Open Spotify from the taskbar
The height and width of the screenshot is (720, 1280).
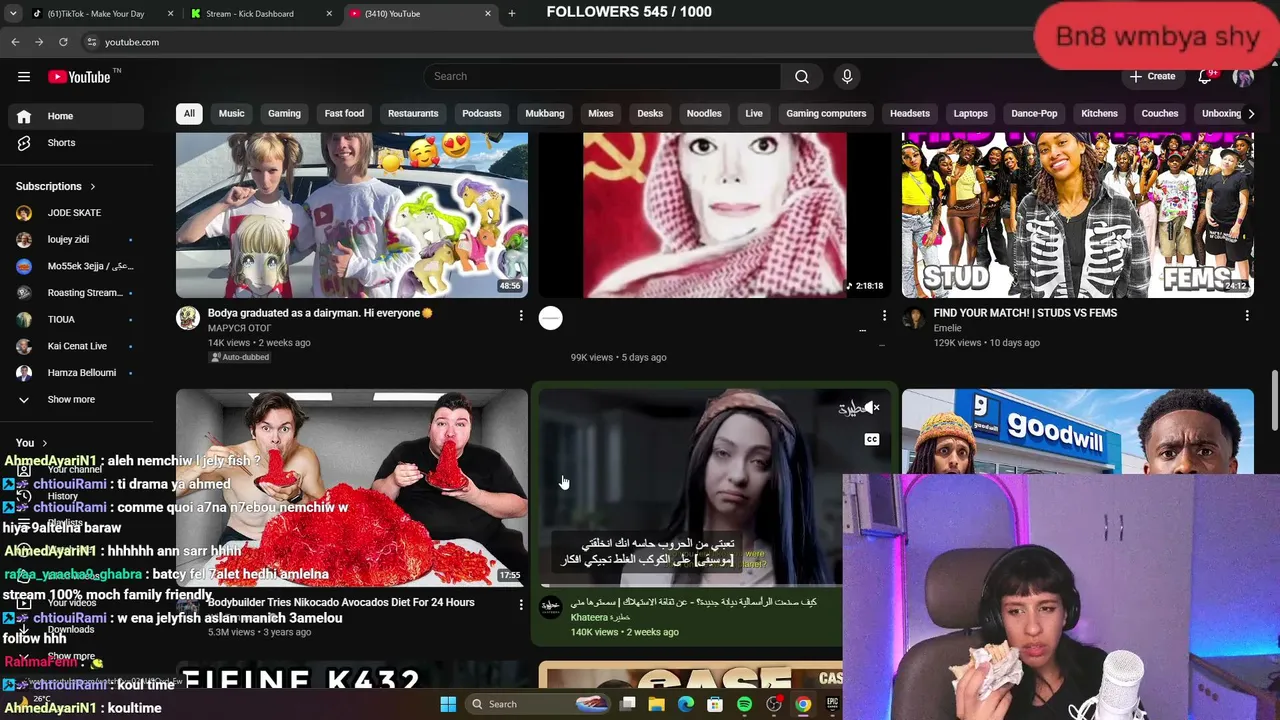pos(744,704)
